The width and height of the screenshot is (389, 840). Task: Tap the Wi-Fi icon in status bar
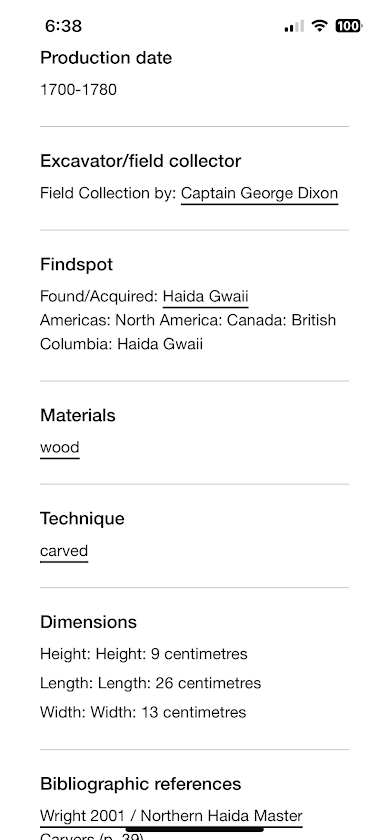pos(319,25)
